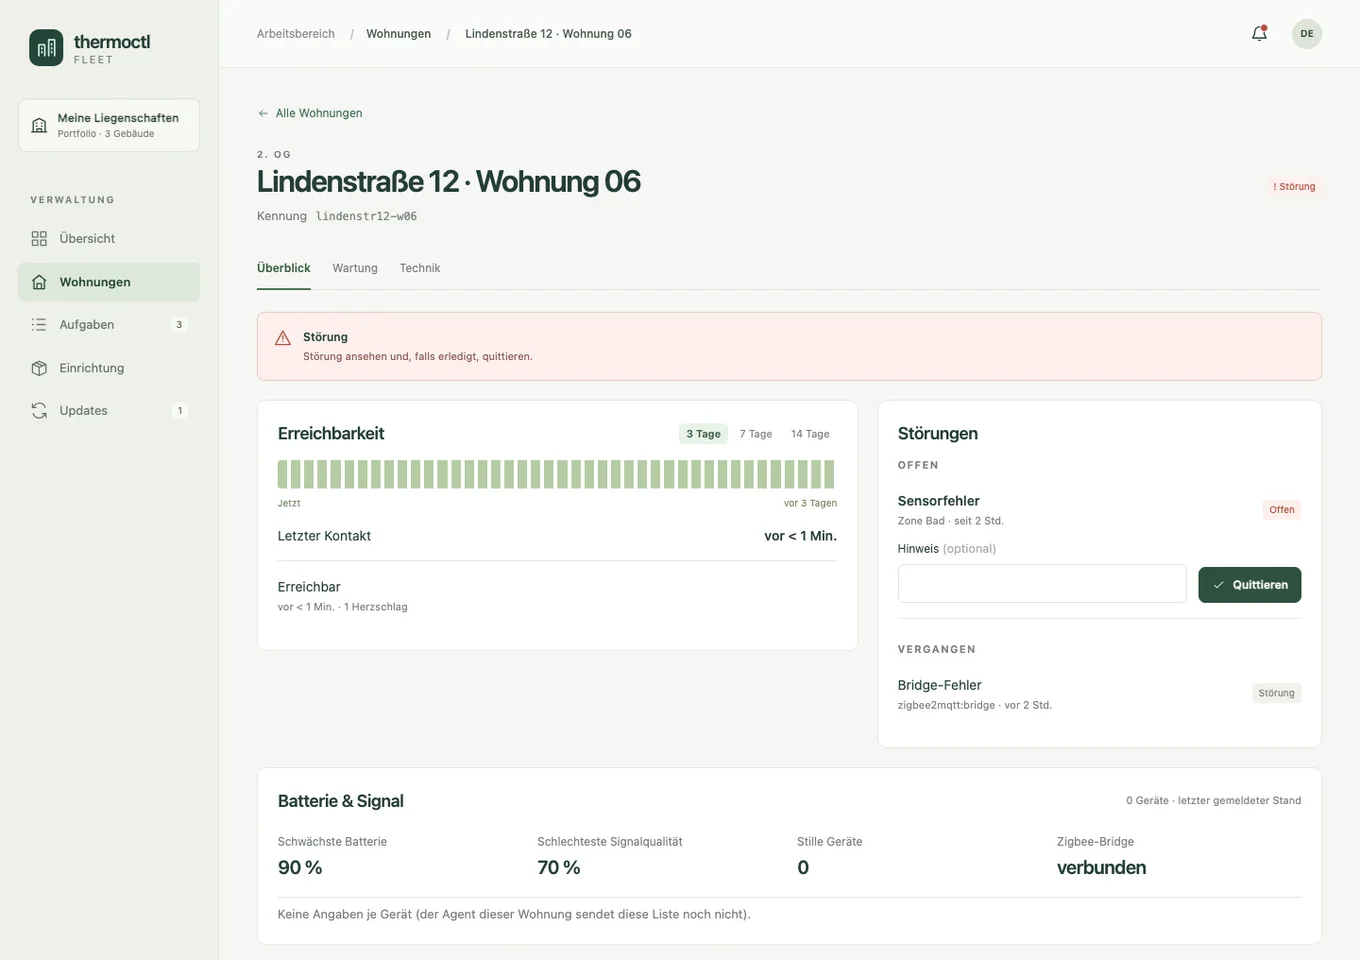1360x960 pixels.
Task: Click the Störung status badge by title
Action: [1294, 187]
